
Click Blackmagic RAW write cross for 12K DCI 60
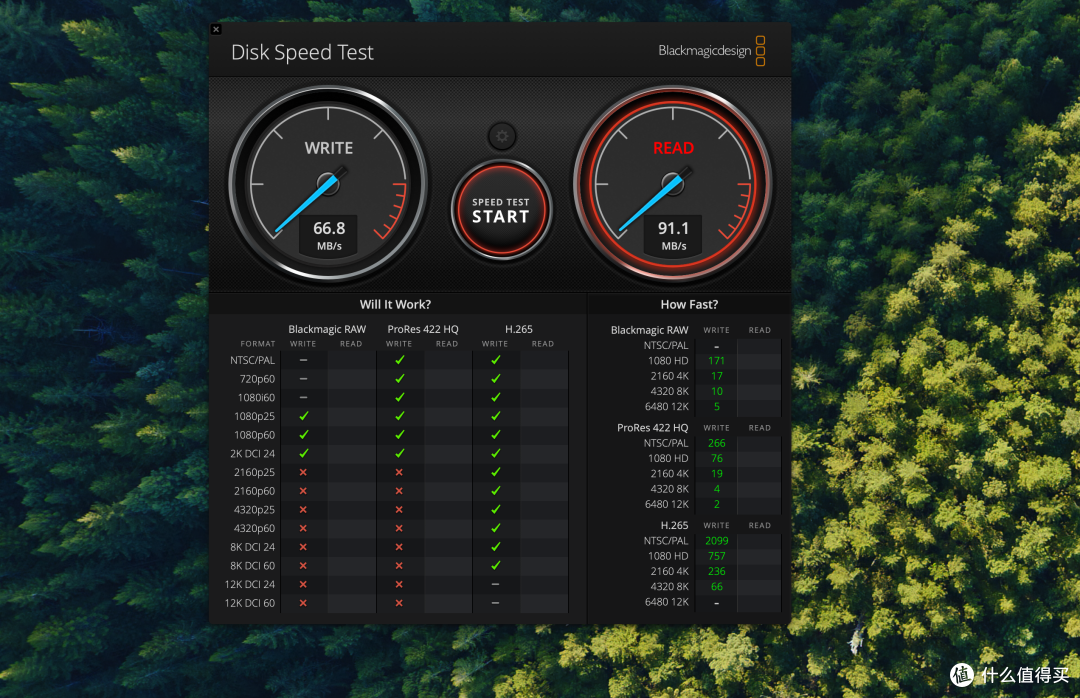[303, 603]
